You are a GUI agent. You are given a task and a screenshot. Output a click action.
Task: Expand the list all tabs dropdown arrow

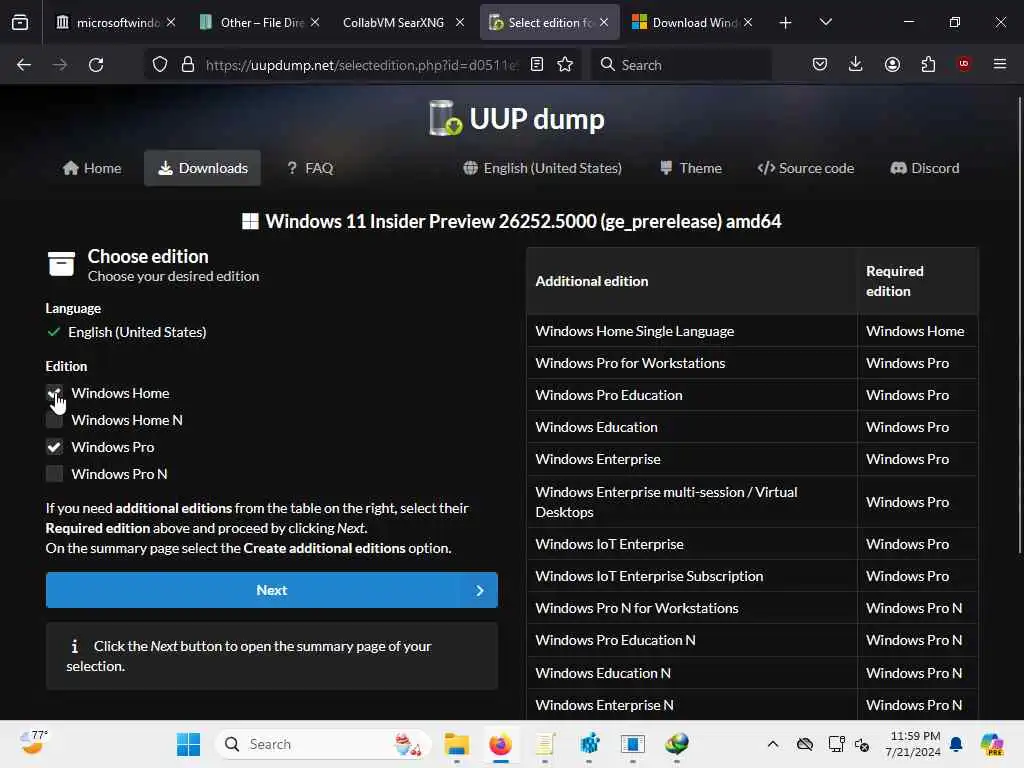pyautogui.click(x=825, y=22)
